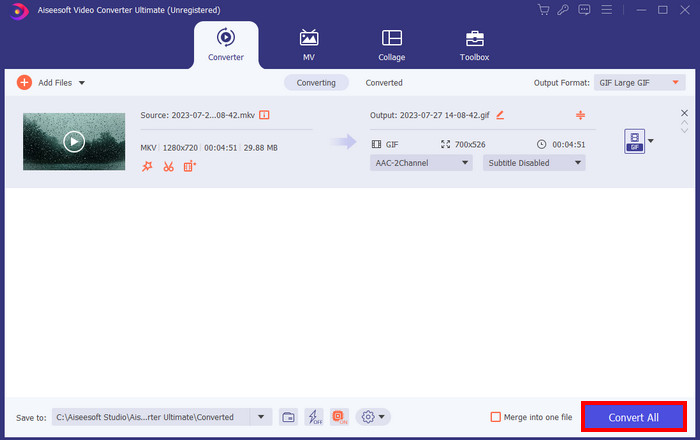Move the file up in list
The image size is (700, 440).
[684, 123]
